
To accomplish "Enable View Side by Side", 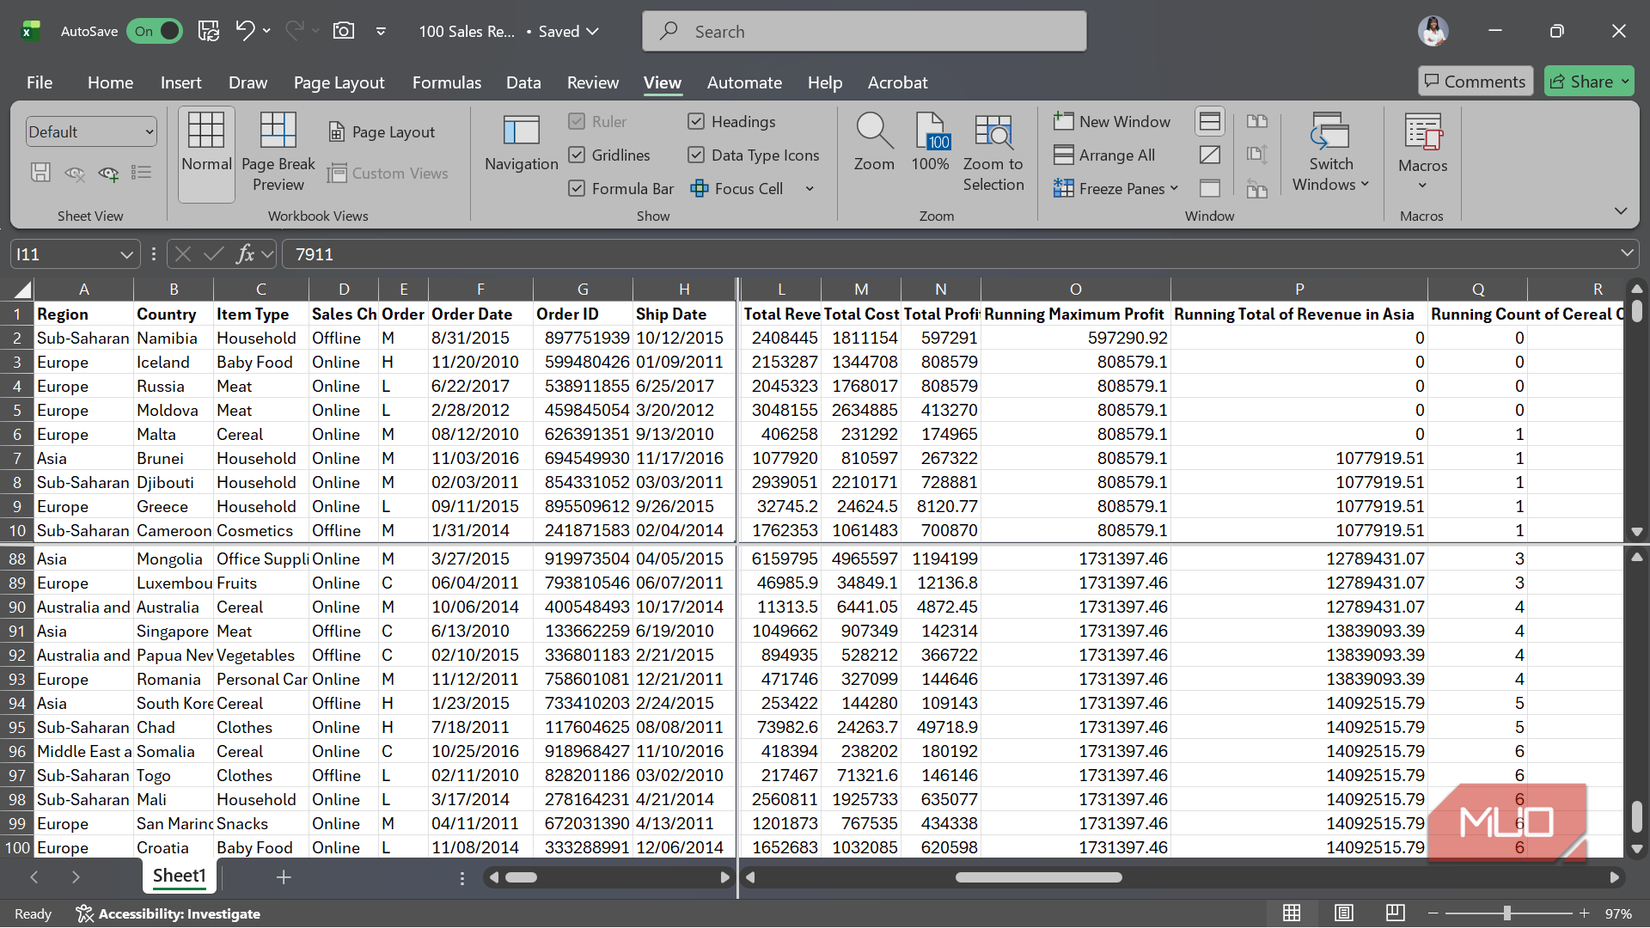I will coord(1258,121).
